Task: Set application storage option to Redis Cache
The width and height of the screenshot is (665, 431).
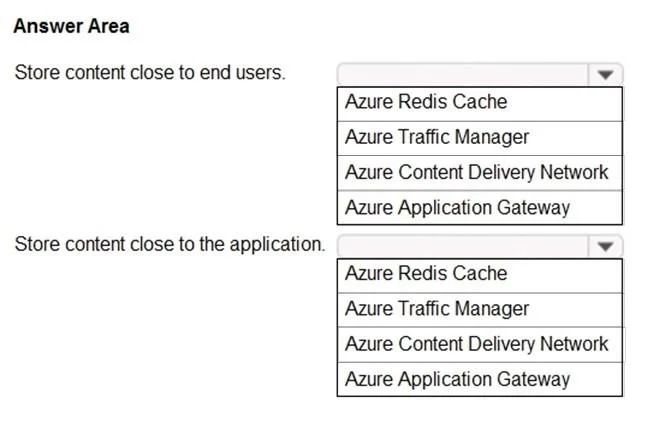Action: pos(480,276)
